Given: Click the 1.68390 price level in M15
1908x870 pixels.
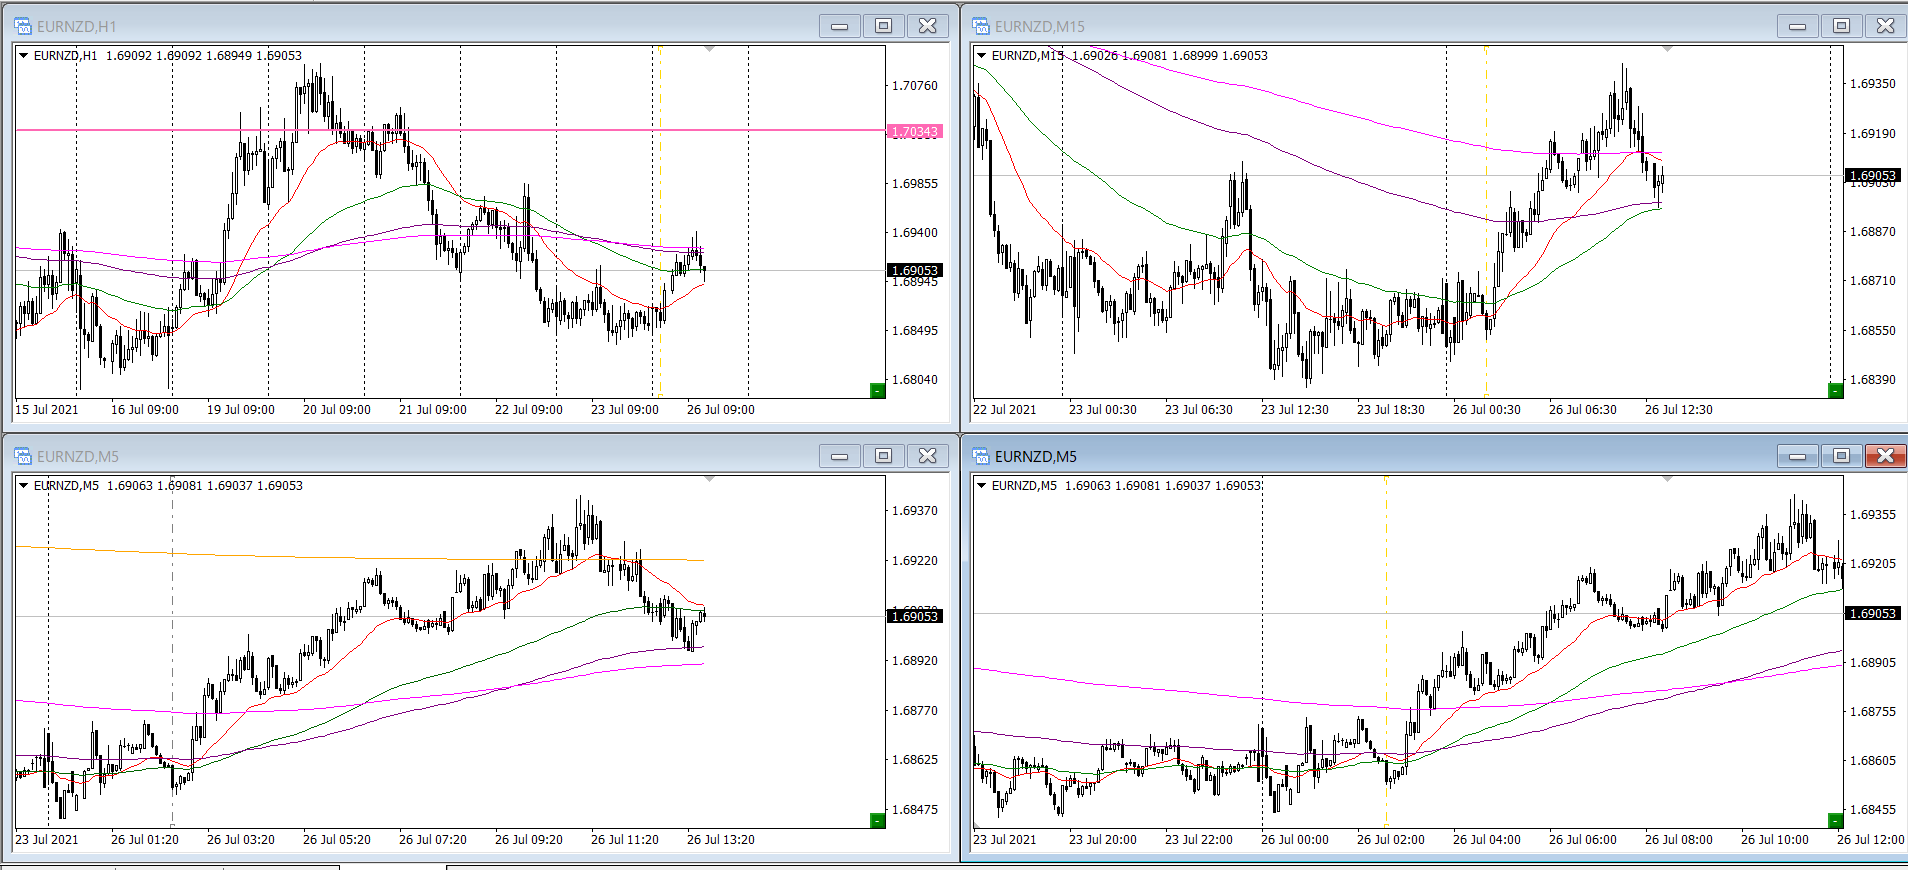Looking at the screenshot, I should click(1873, 380).
